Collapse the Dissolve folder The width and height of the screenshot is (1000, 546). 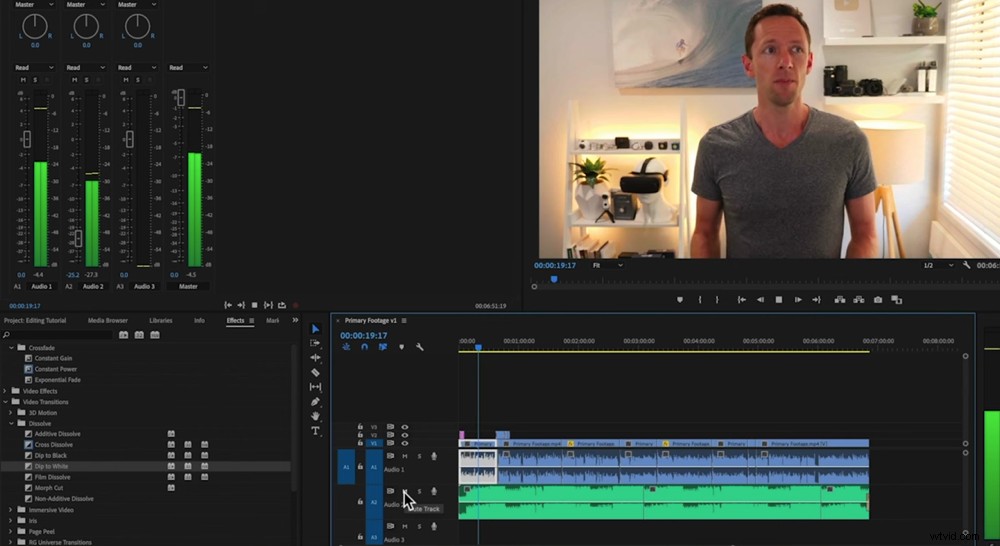[x=11, y=424]
